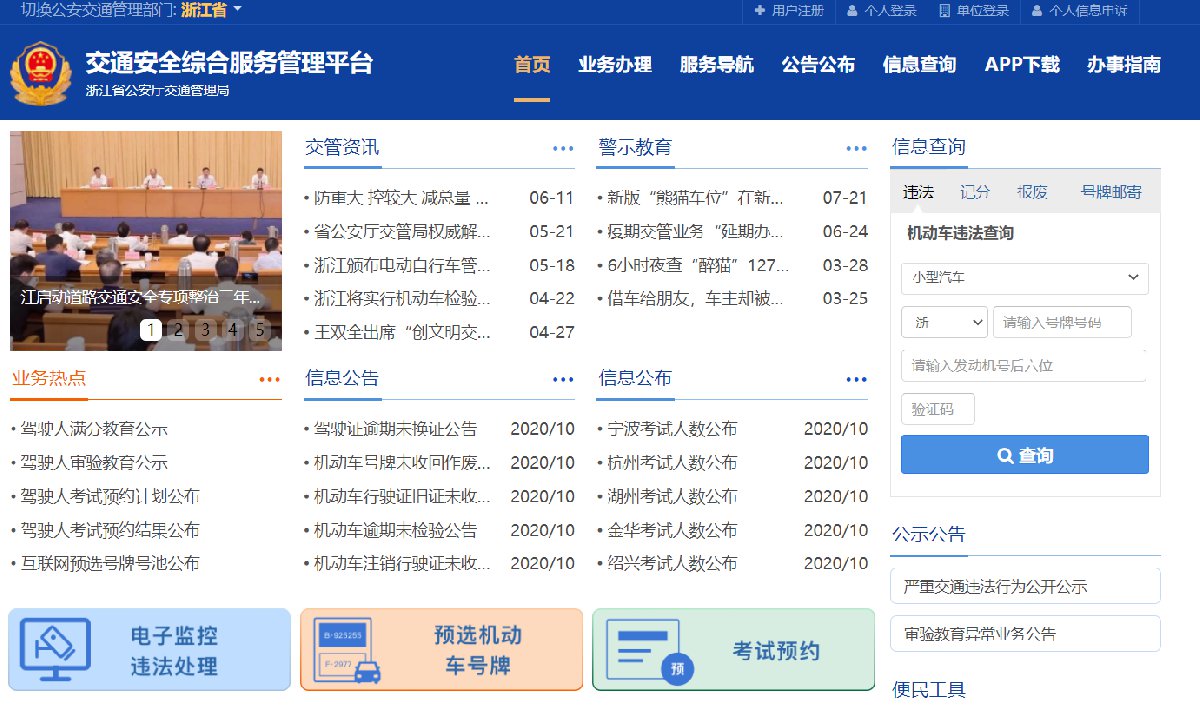The height and width of the screenshot is (707, 1200).
Task: Open 信息公布 more dots icon
Action: click(x=856, y=379)
